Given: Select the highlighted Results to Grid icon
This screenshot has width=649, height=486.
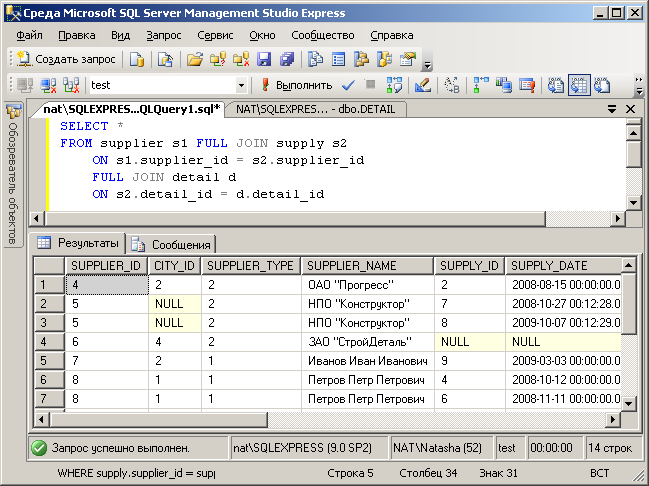Looking at the screenshot, I should click(x=579, y=85).
